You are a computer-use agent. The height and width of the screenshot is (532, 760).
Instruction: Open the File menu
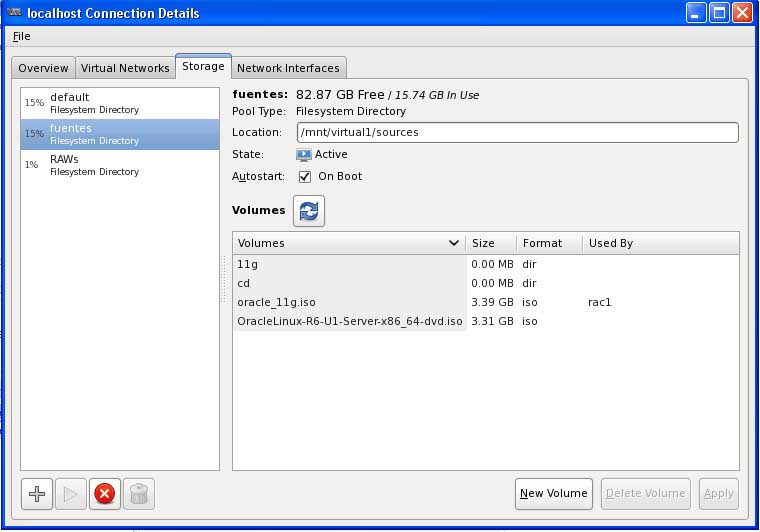click(21, 36)
